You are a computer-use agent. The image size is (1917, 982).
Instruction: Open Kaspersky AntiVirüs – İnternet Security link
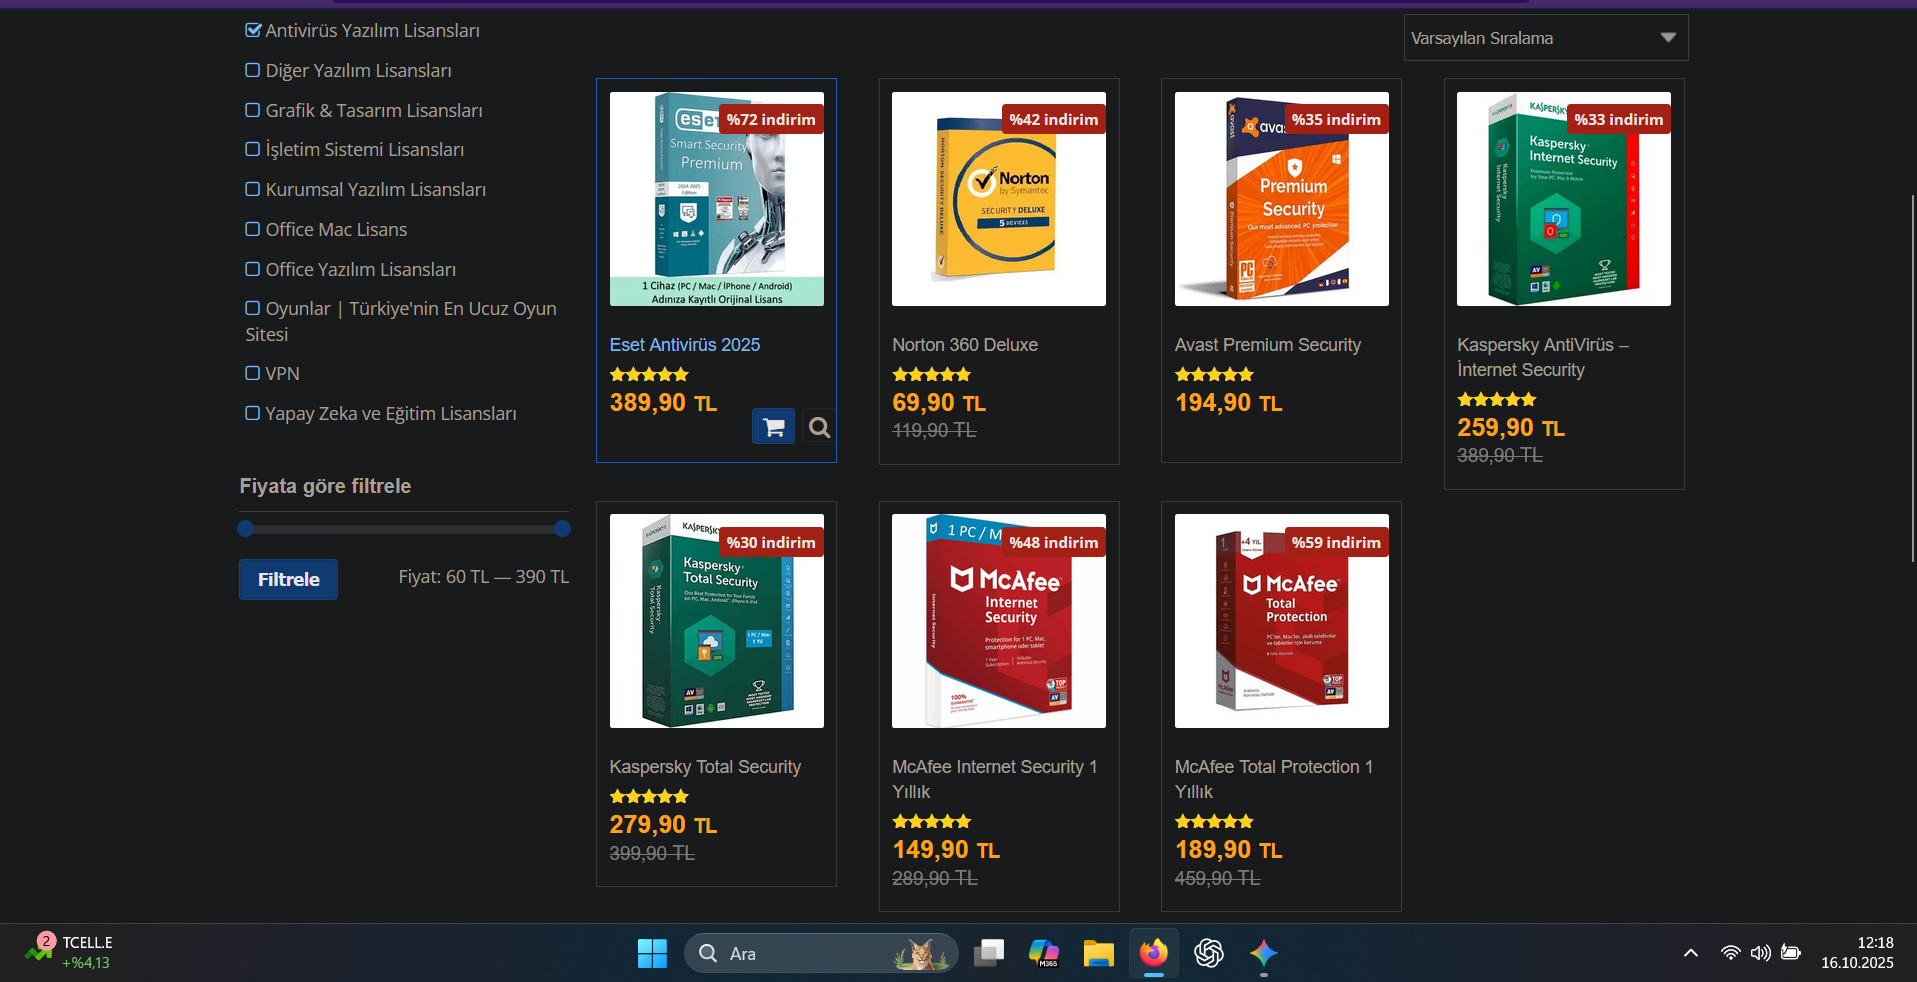[1543, 357]
